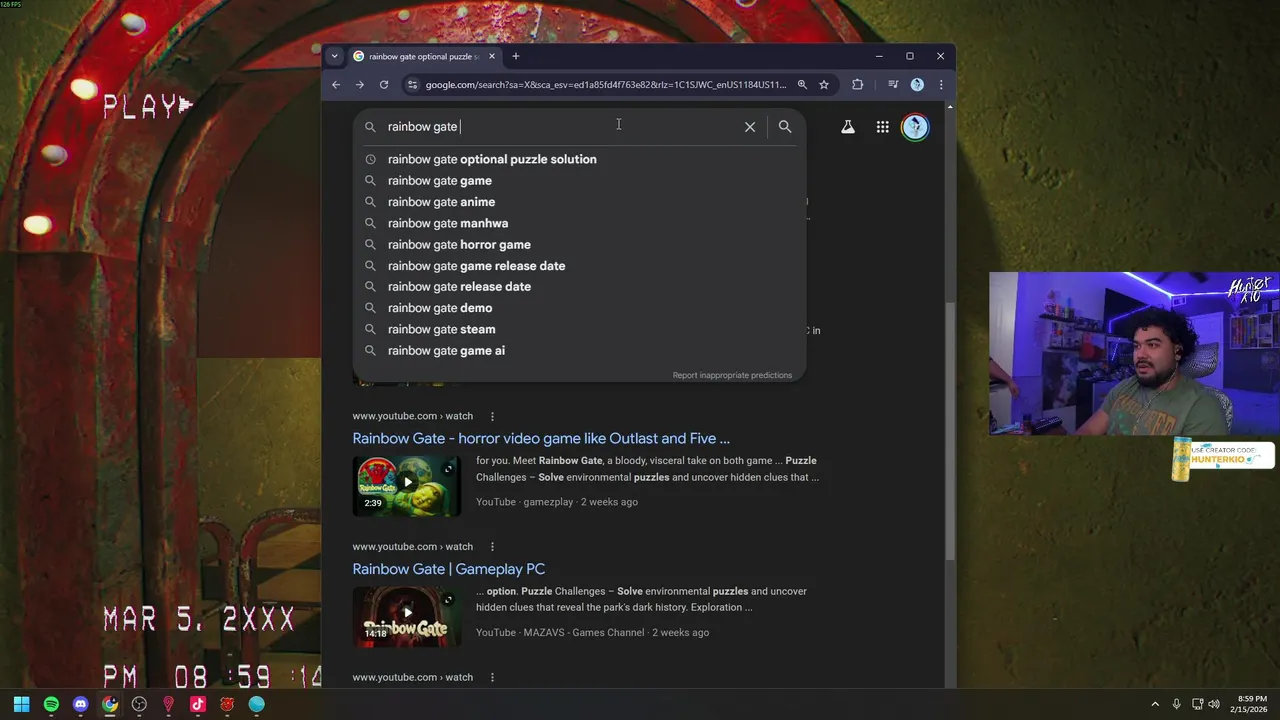View site information icon in address bar
Image resolution: width=1280 pixels, height=720 pixels.
pos(412,85)
